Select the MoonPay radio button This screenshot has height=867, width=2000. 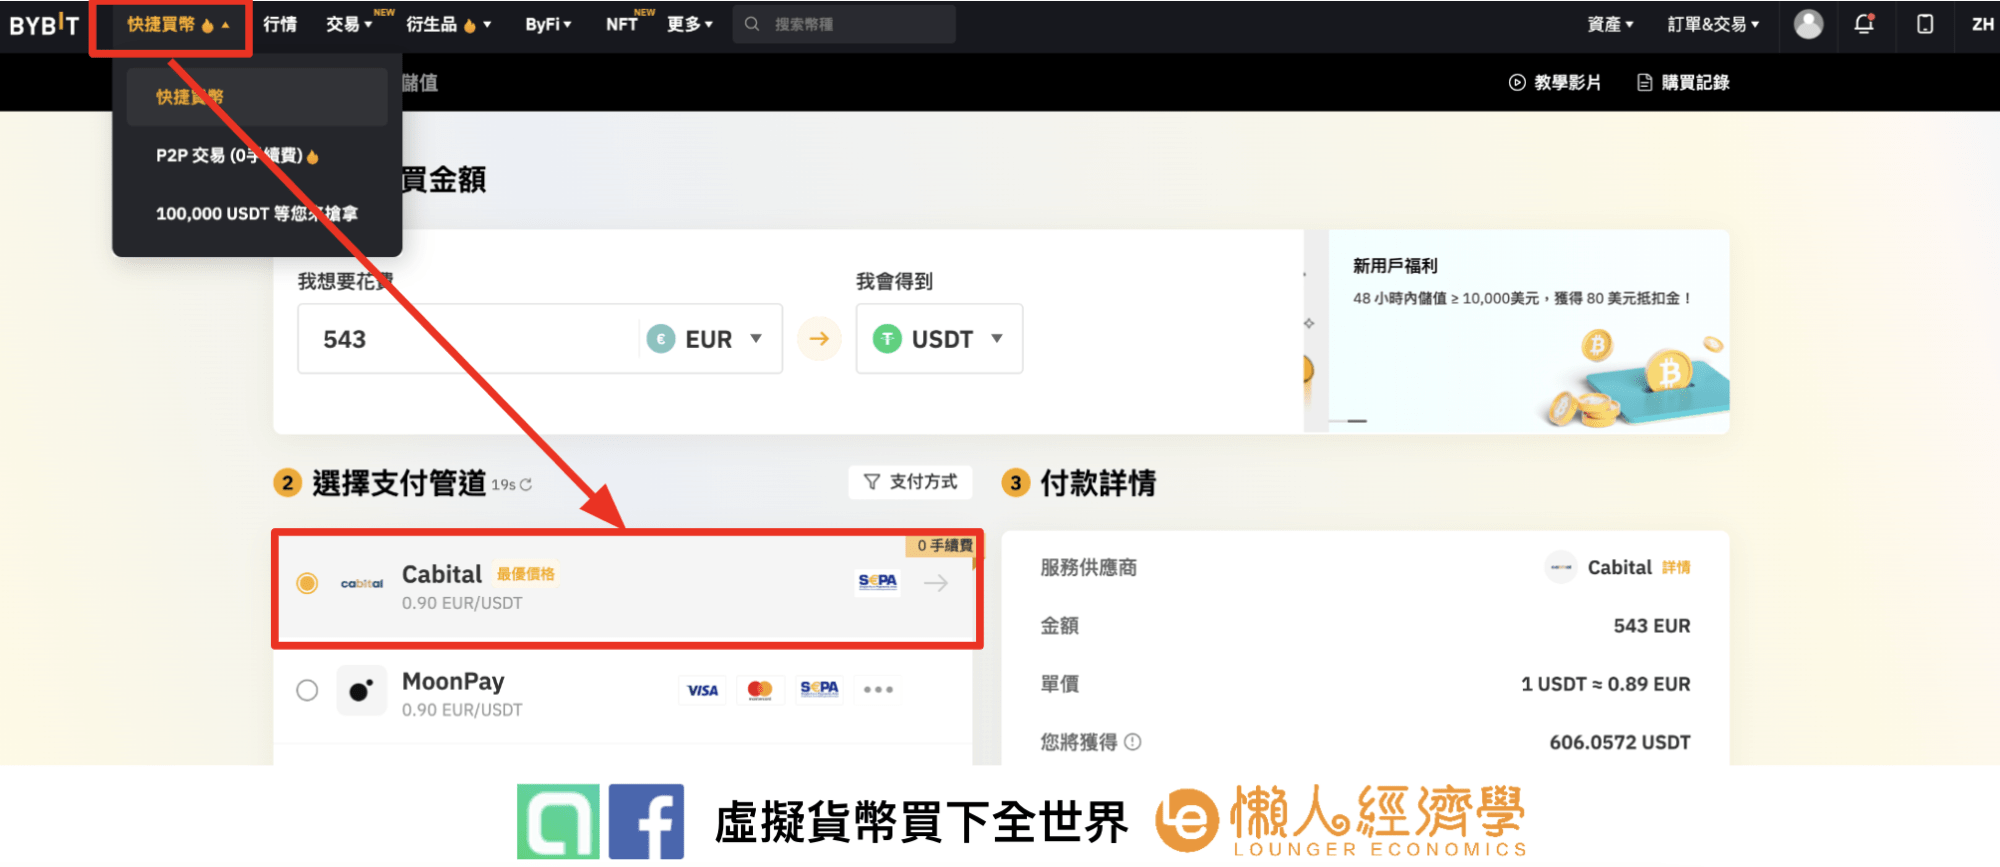[307, 690]
